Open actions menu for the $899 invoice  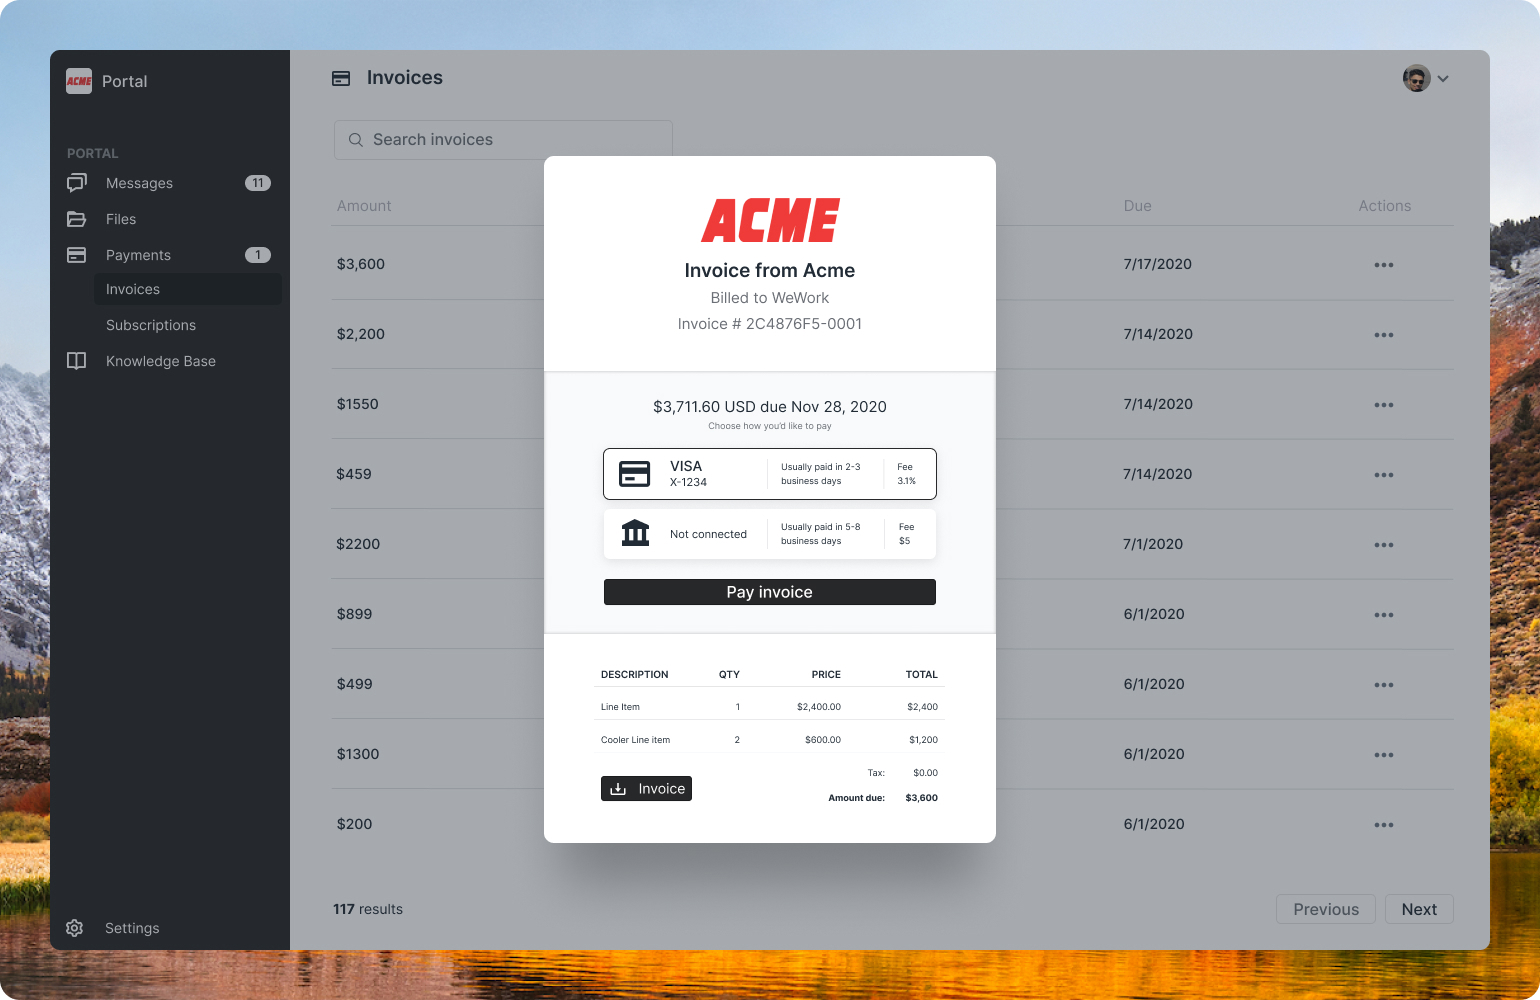click(1384, 615)
